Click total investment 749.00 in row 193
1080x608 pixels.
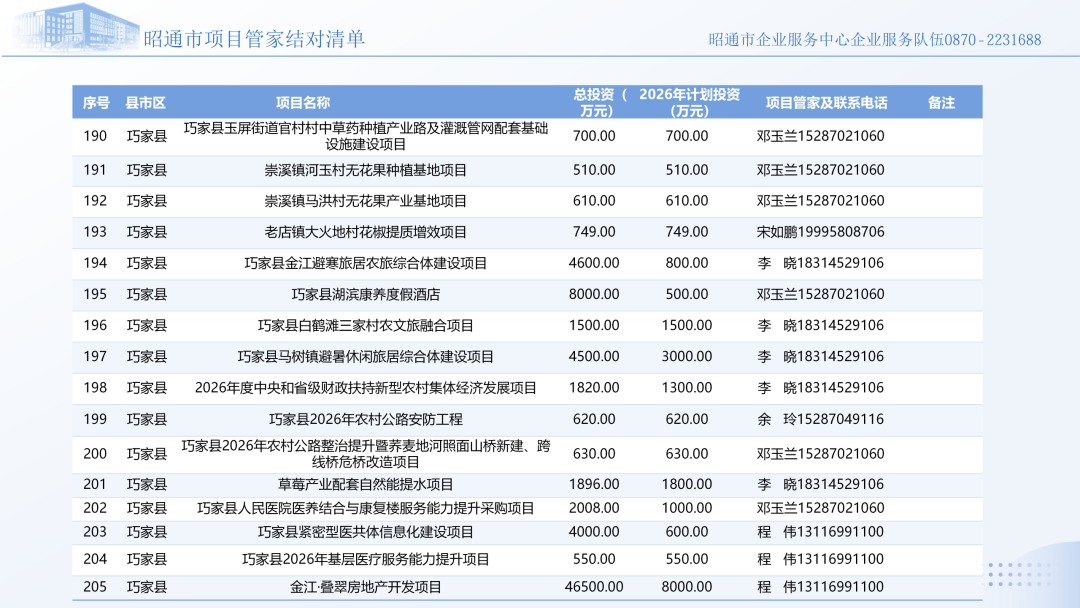pos(594,232)
